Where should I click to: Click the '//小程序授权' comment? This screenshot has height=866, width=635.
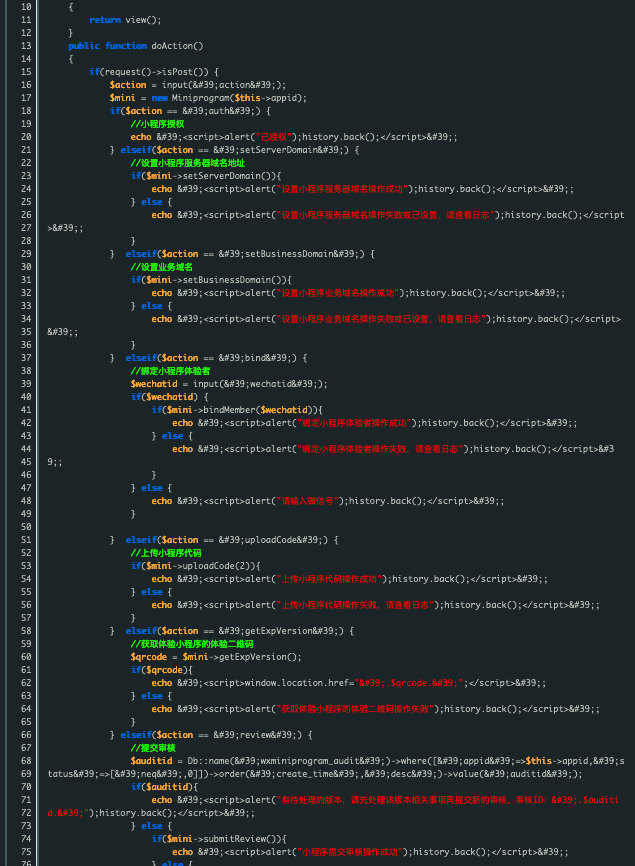157,124
